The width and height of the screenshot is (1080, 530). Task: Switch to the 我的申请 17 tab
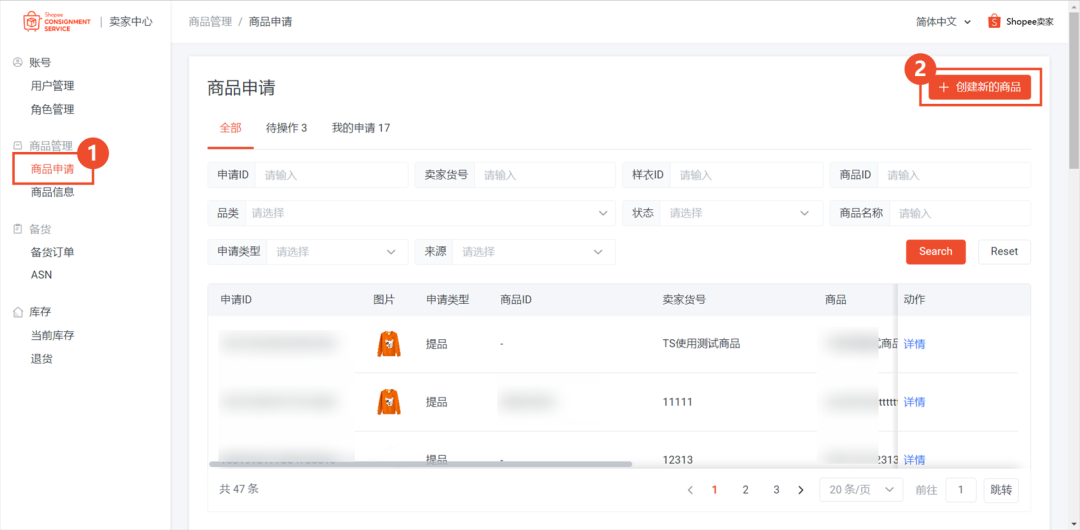tap(360, 128)
